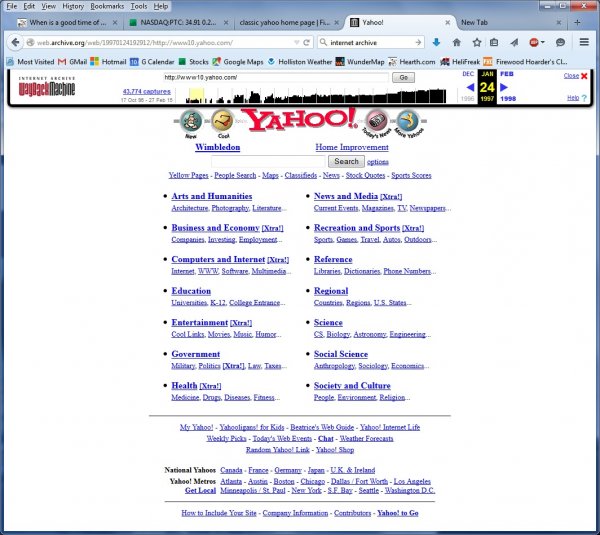Open Arts and Humanities category
Screen dimensions: 600x535
click(212, 196)
